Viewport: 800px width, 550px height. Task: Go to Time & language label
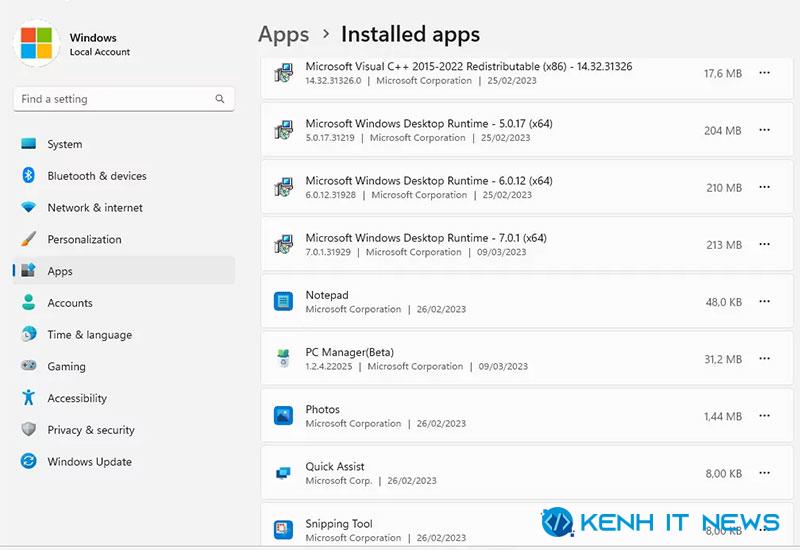coord(90,335)
